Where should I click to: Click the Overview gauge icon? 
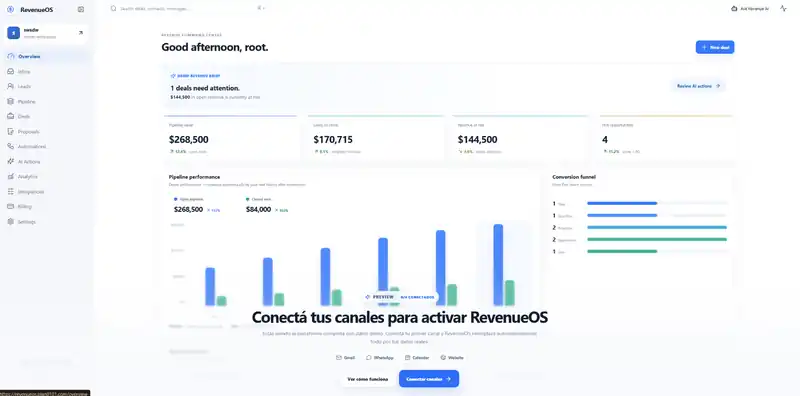[11, 56]
